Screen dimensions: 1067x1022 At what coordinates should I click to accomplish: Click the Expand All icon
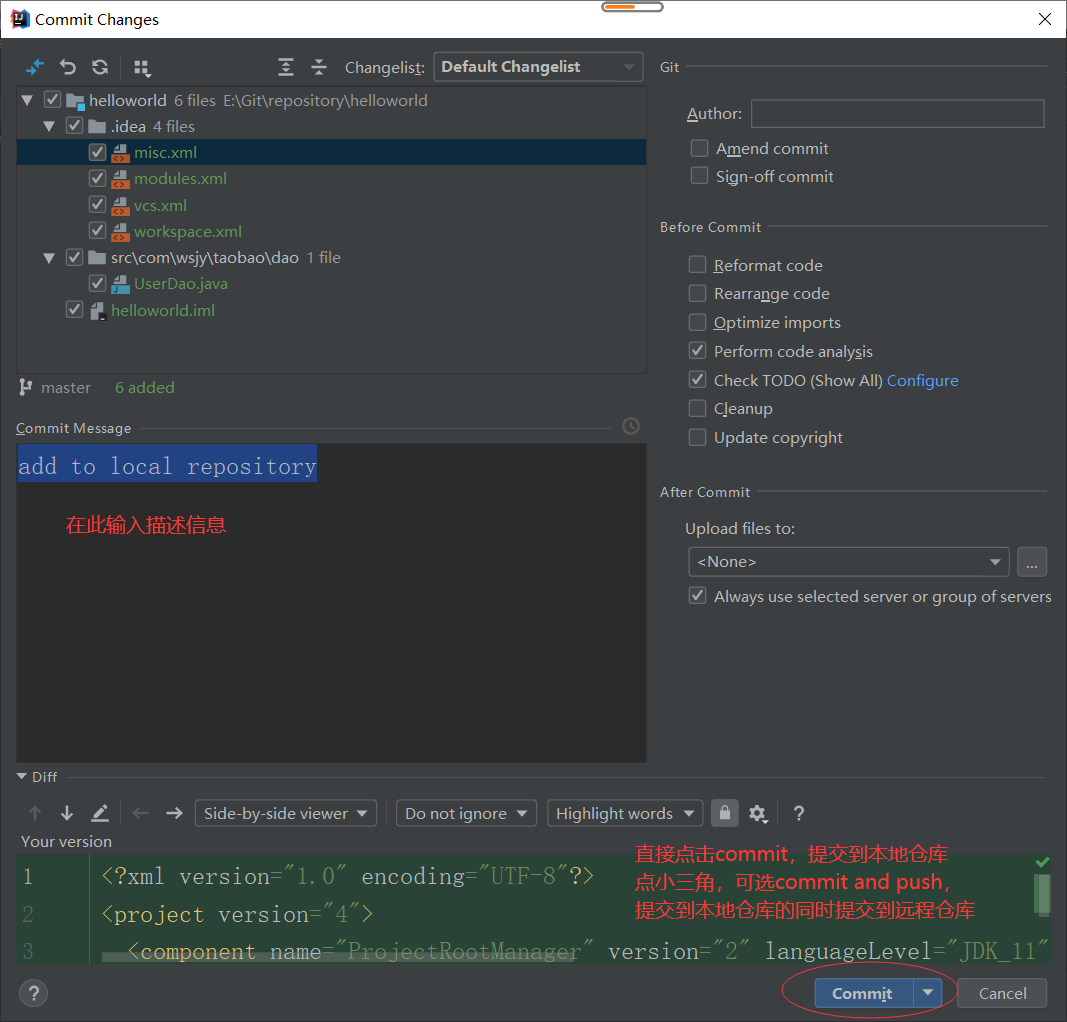tap(286, 67)
